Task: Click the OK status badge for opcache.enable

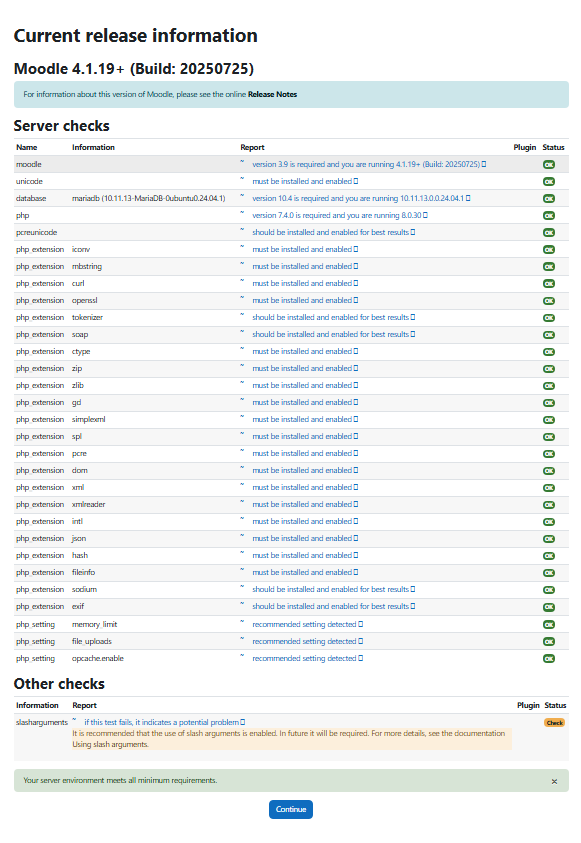Action: coord(549,659)
